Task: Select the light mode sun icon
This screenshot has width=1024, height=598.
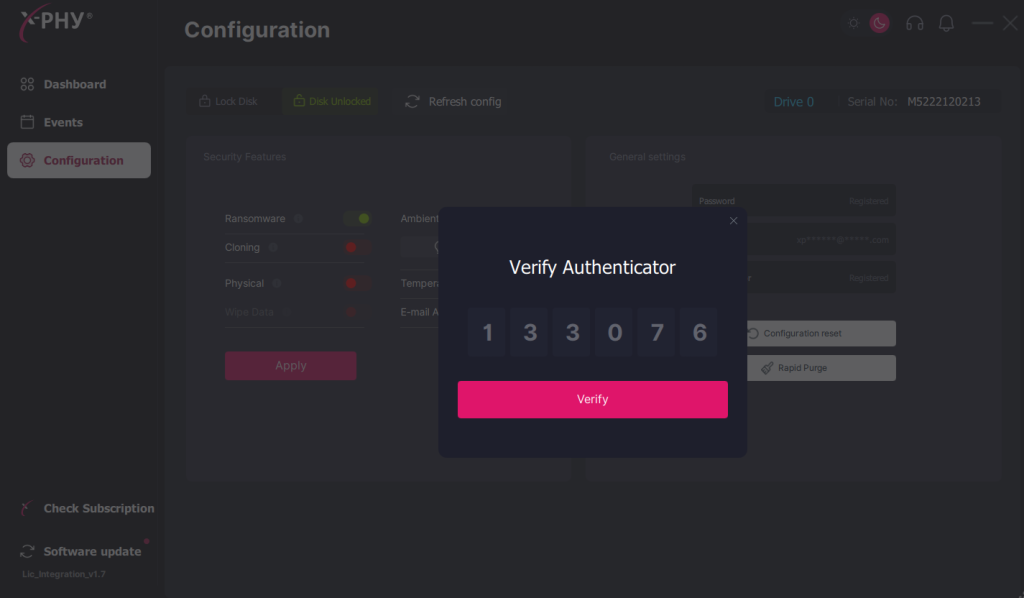Action: 853,23
